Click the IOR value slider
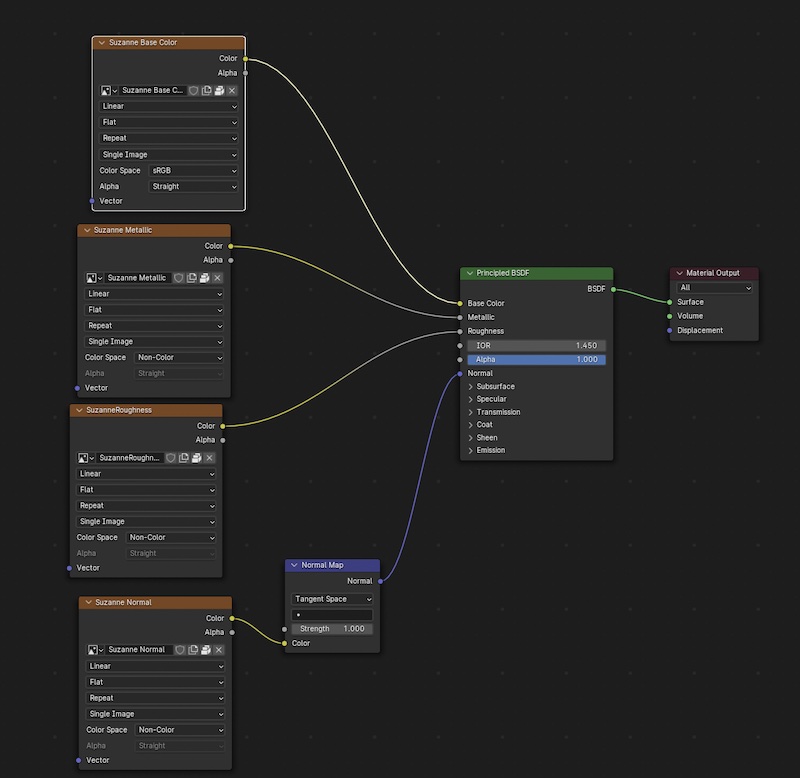 point(536,346)
